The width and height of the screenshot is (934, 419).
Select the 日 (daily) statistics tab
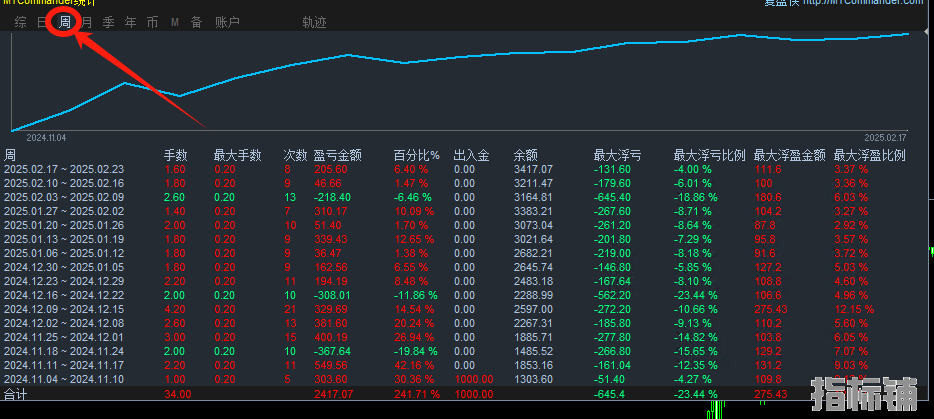click(x=42, y=22)
